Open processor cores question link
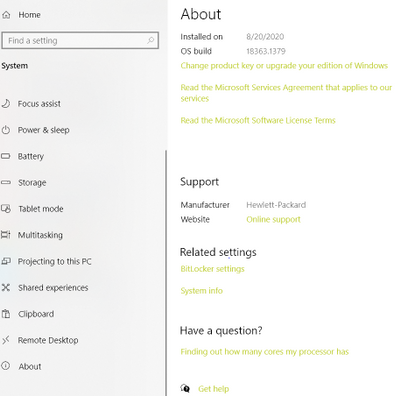400x396 pixels. [x=265, y=352]
